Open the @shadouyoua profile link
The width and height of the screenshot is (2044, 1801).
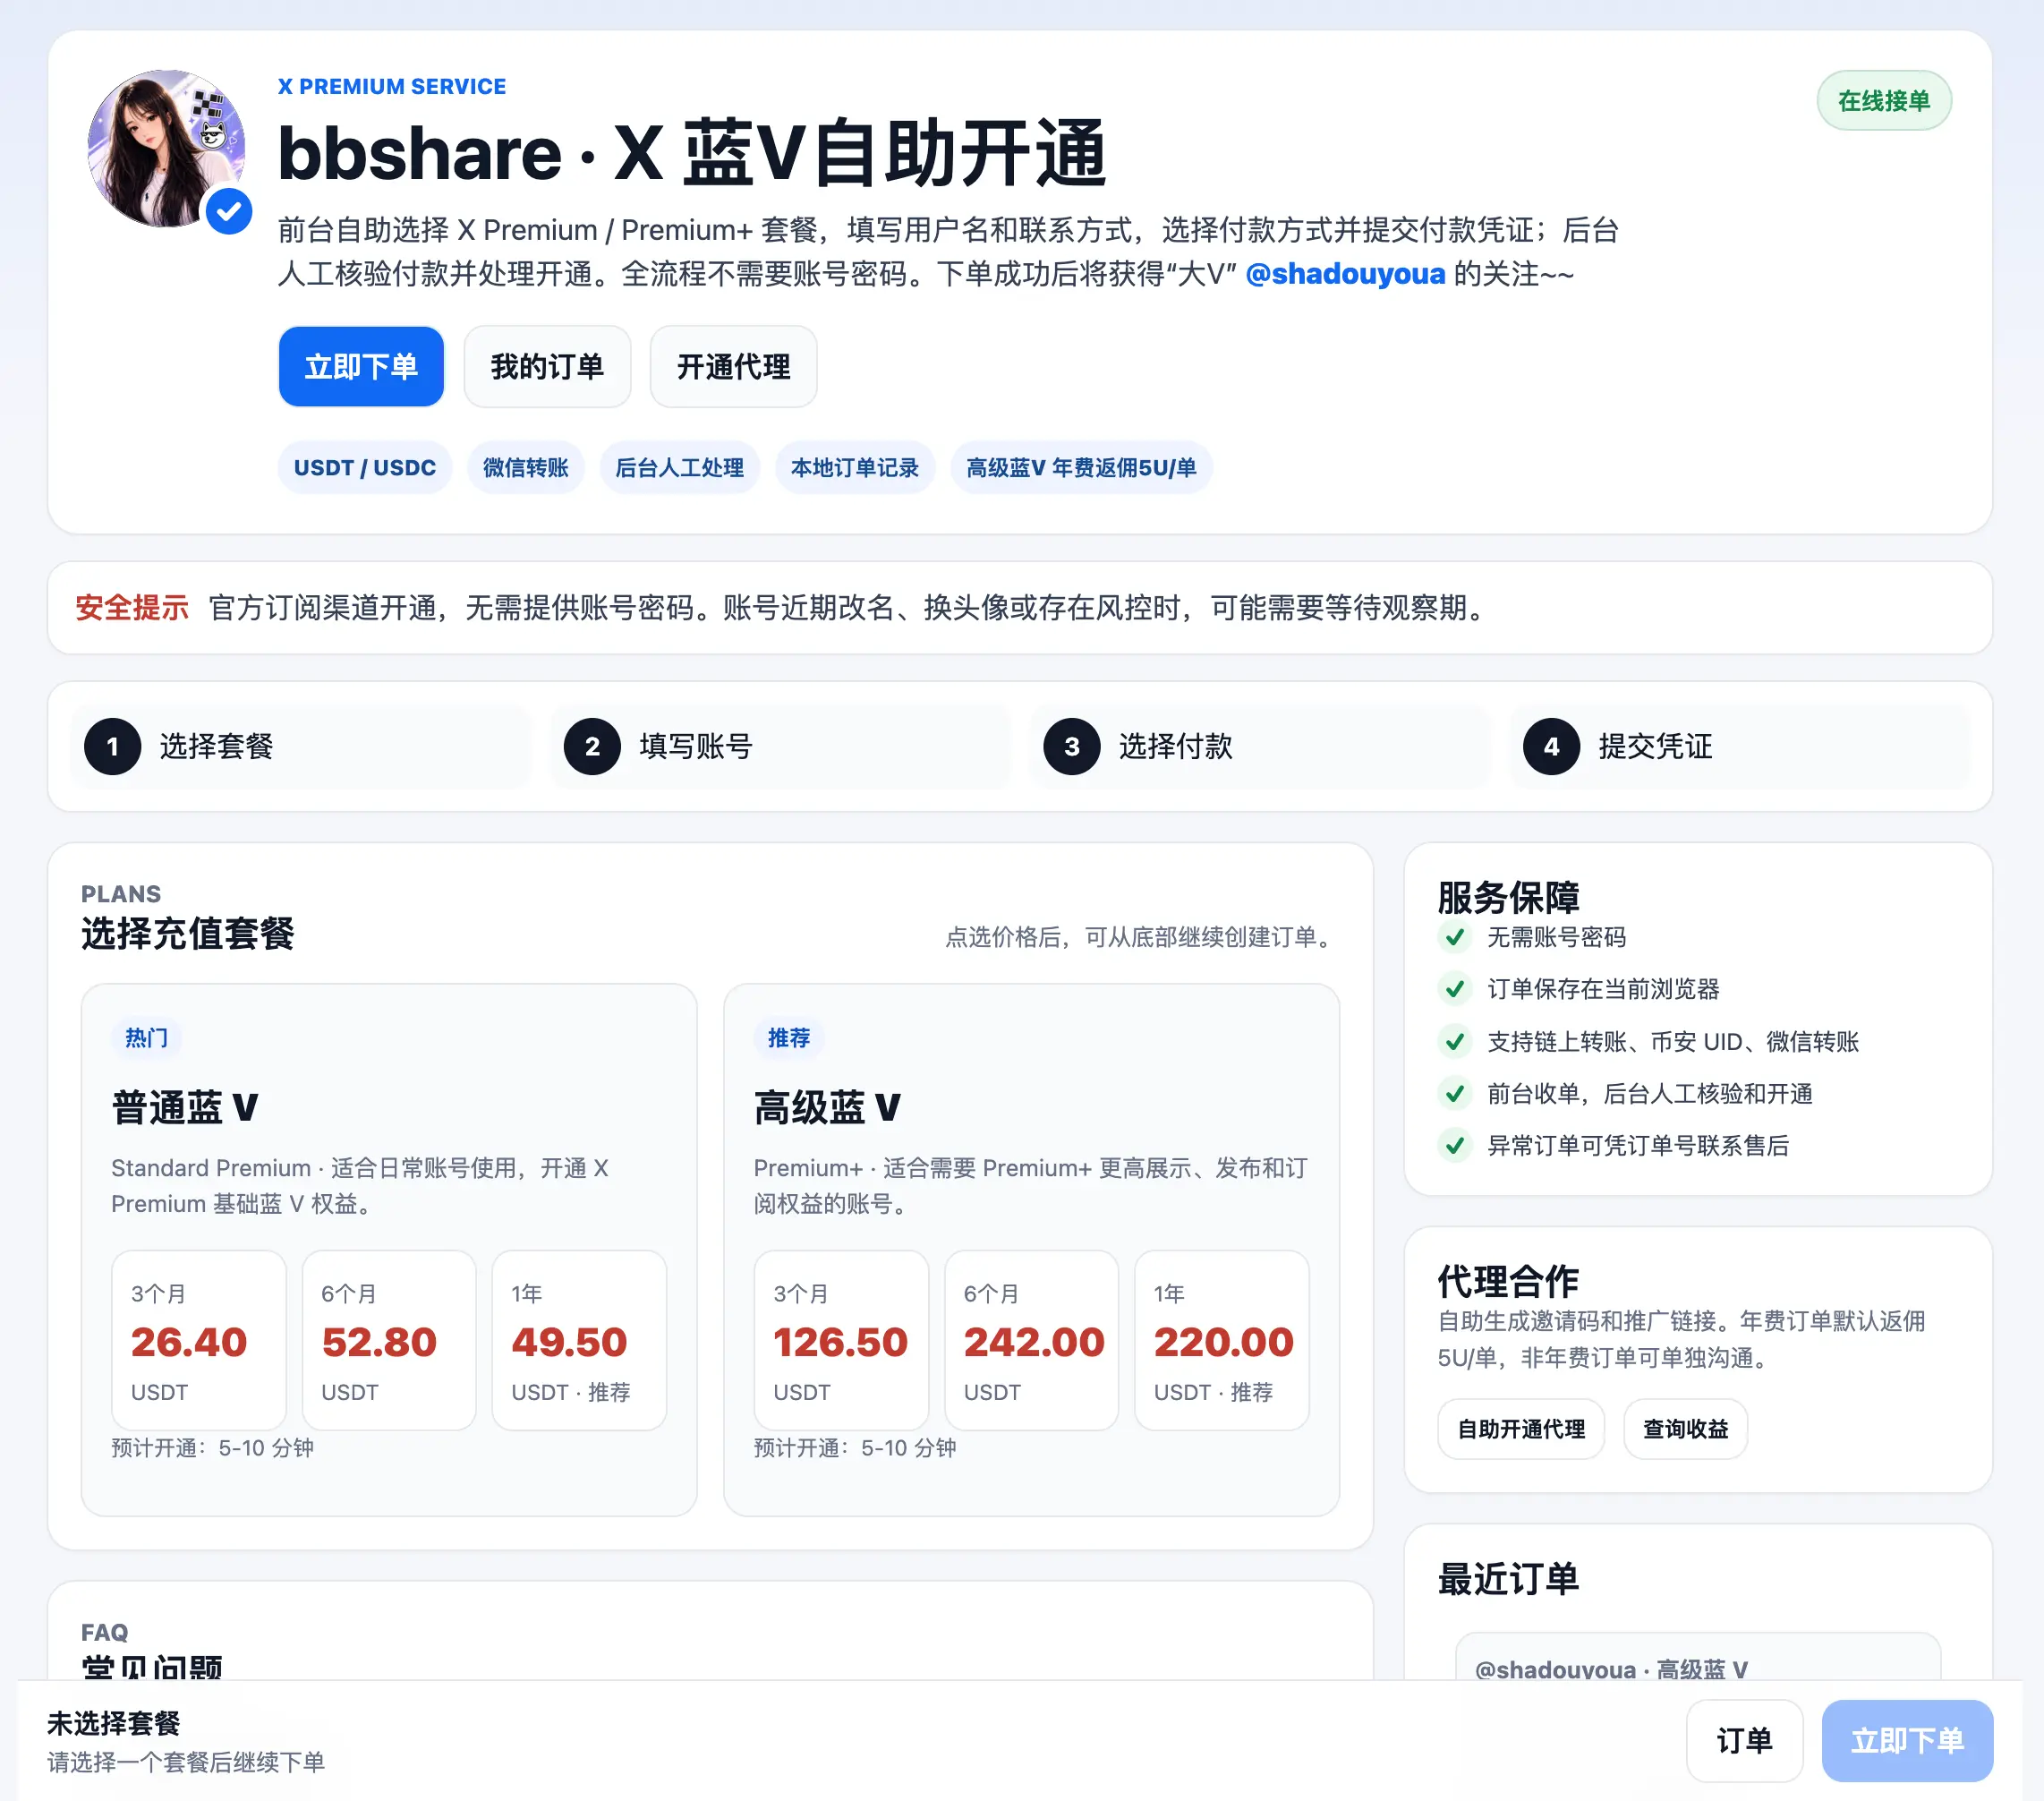pos(1345,273)
